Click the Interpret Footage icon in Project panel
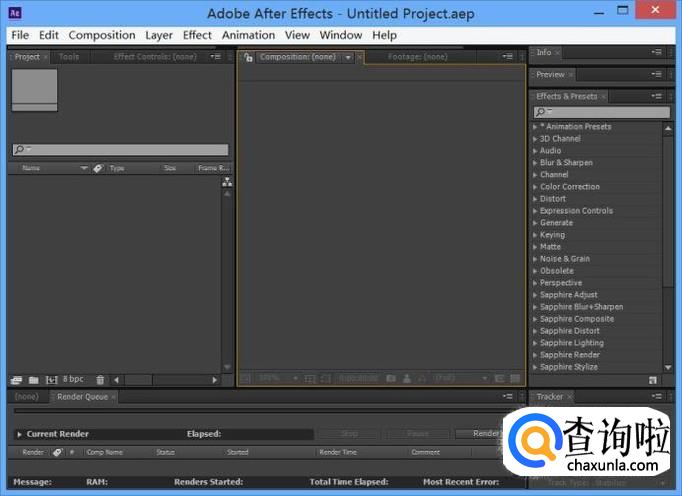This screenshot has height=496, width=682. pyautogui.click(x=17, y=380)
